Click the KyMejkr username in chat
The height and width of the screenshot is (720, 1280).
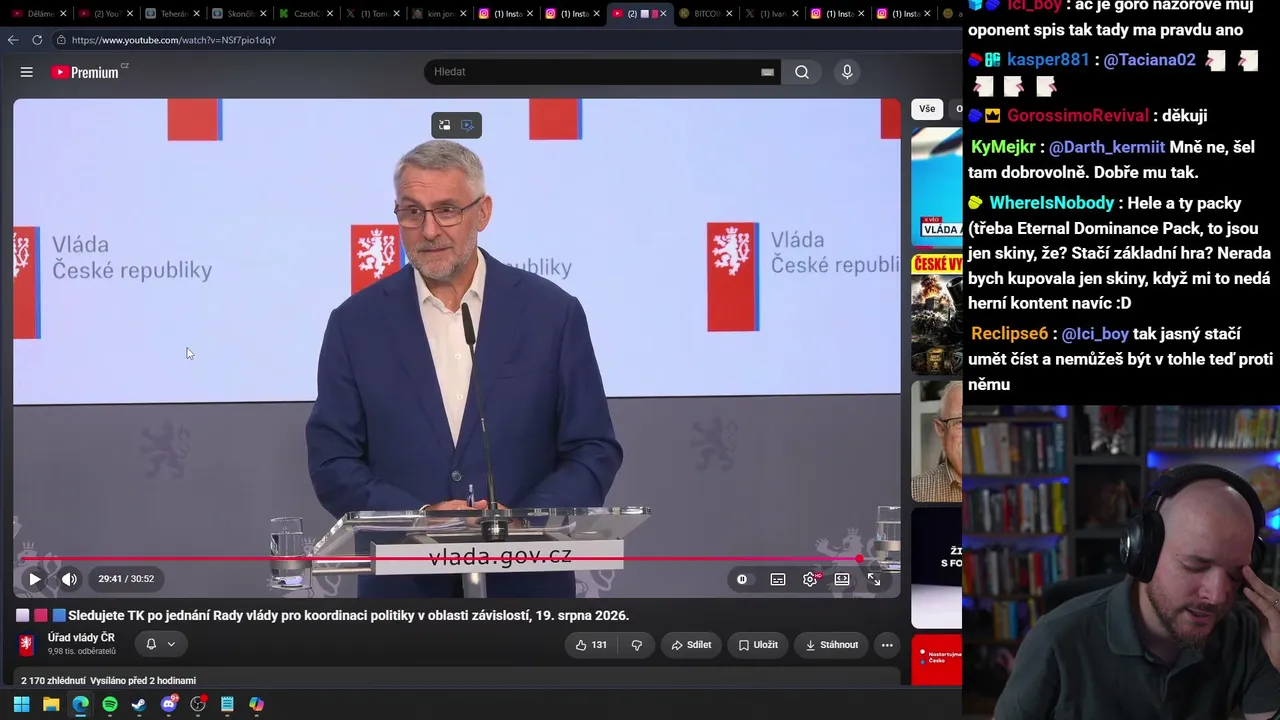pos(1003,147)
